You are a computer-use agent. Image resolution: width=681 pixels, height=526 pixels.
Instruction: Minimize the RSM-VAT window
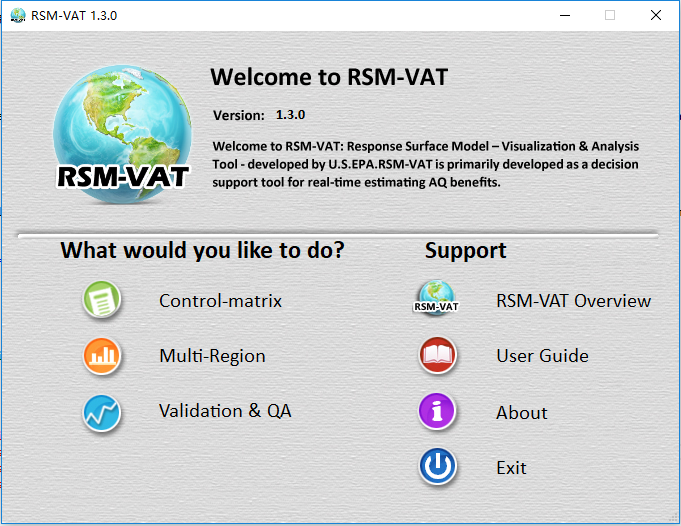565,15
